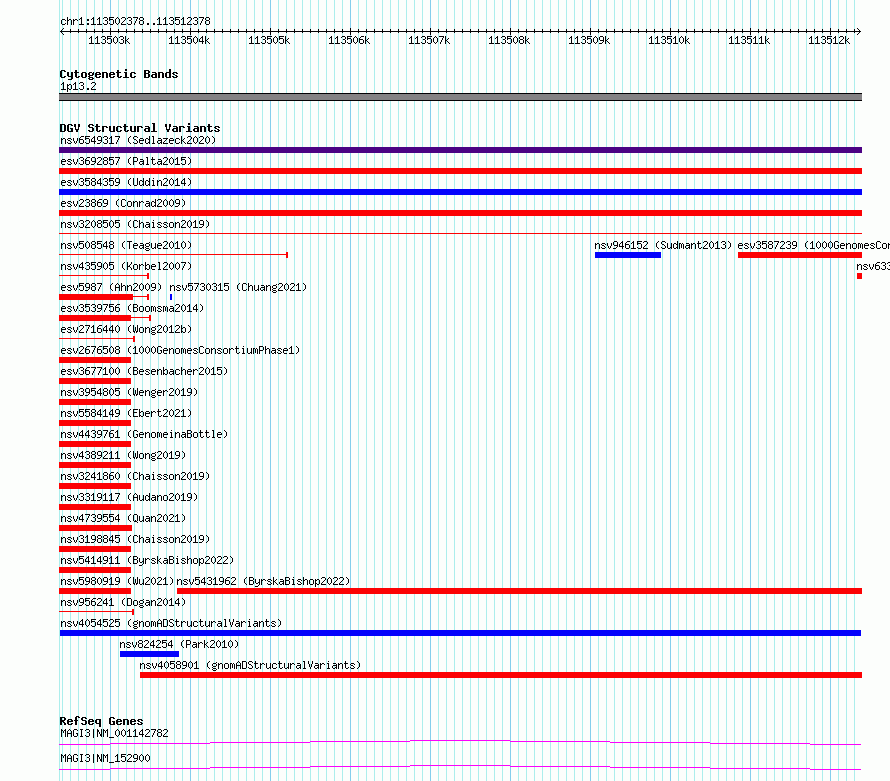This screenshot has height=781, width=890.
Task: Open nsv824254 (Park2010) label
Action: point(179,644)
